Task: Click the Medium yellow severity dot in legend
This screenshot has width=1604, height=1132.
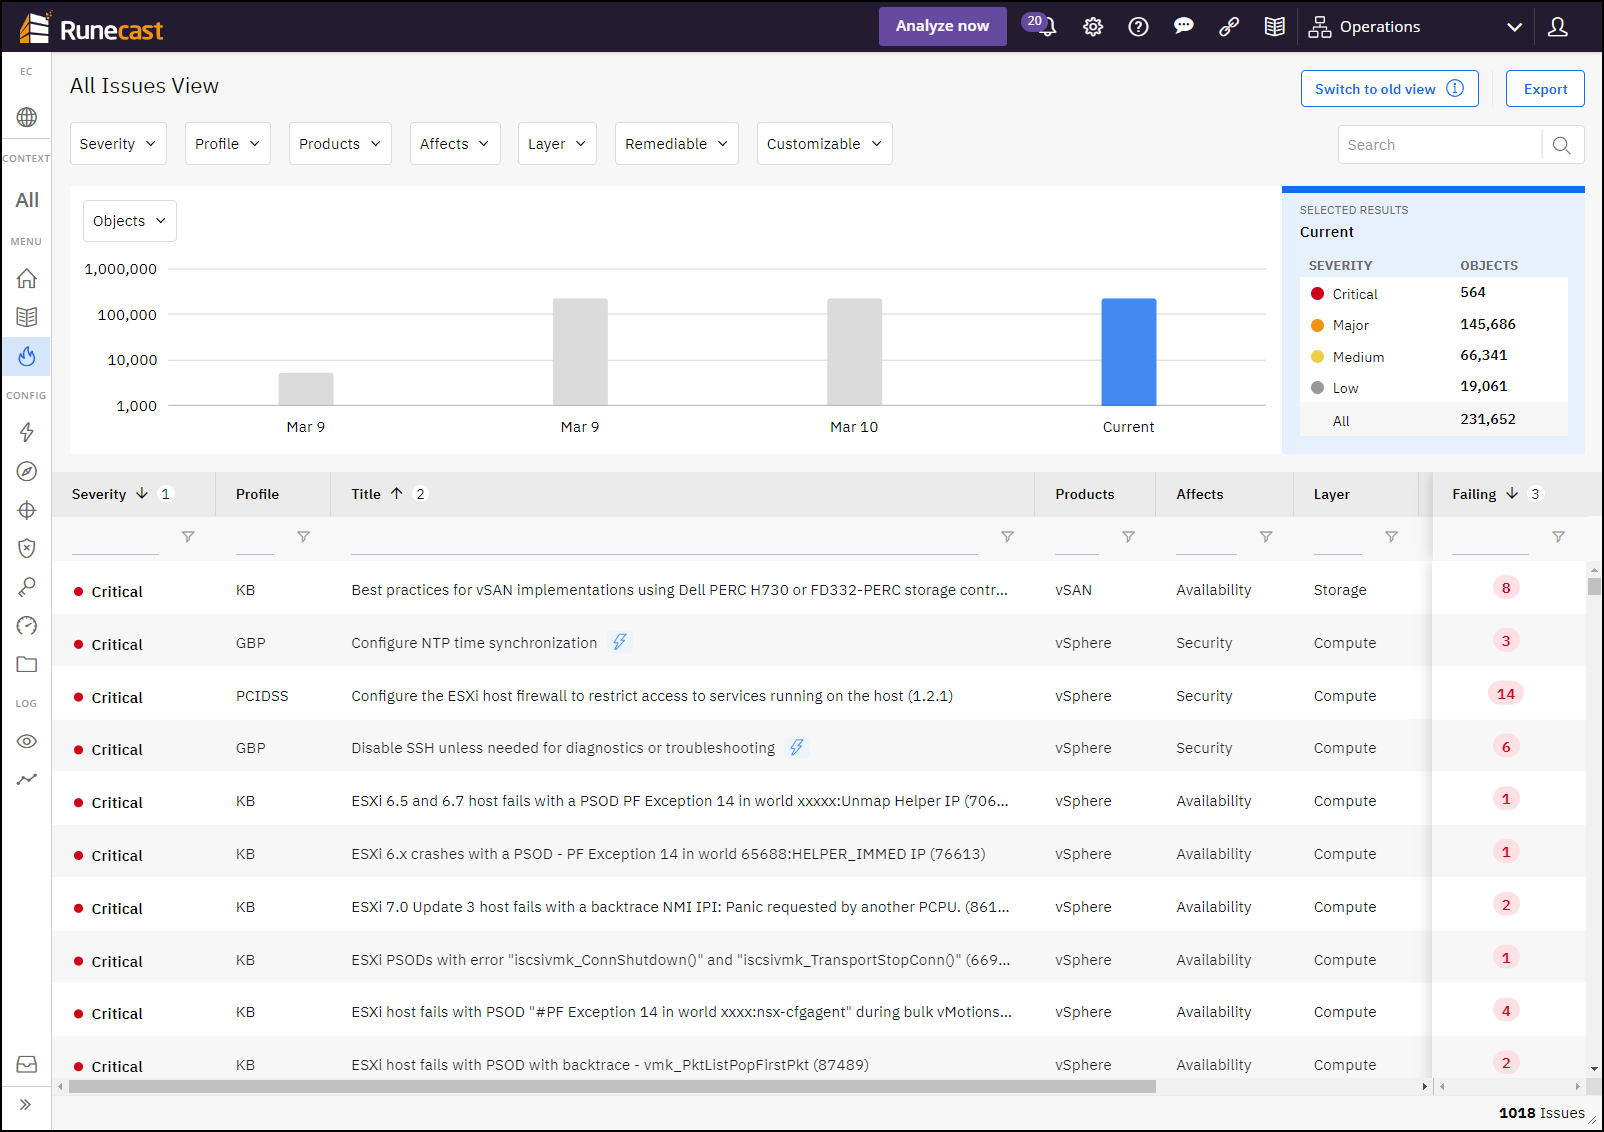Action: click(1317, 357)
